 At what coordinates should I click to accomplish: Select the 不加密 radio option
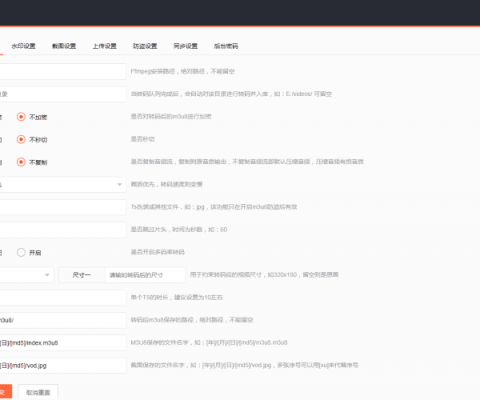point(21,117)
